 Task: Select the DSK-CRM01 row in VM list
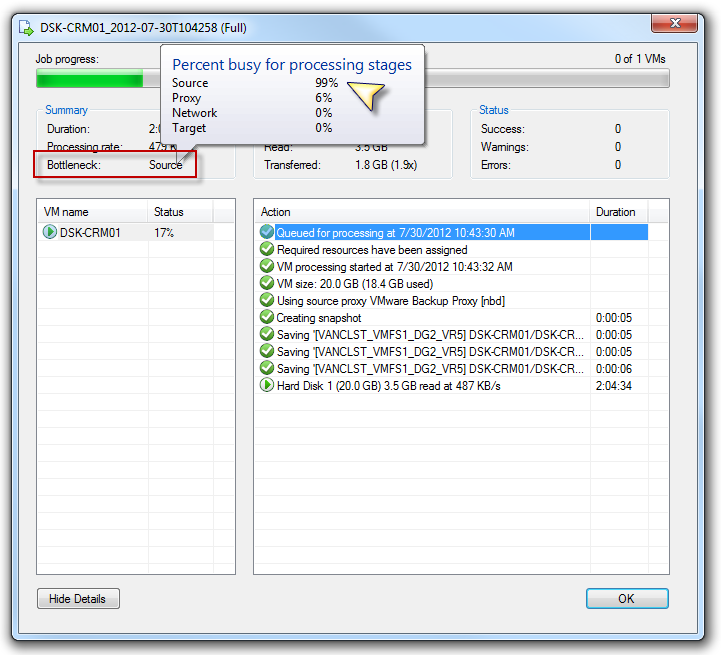[x=88, y=233]
